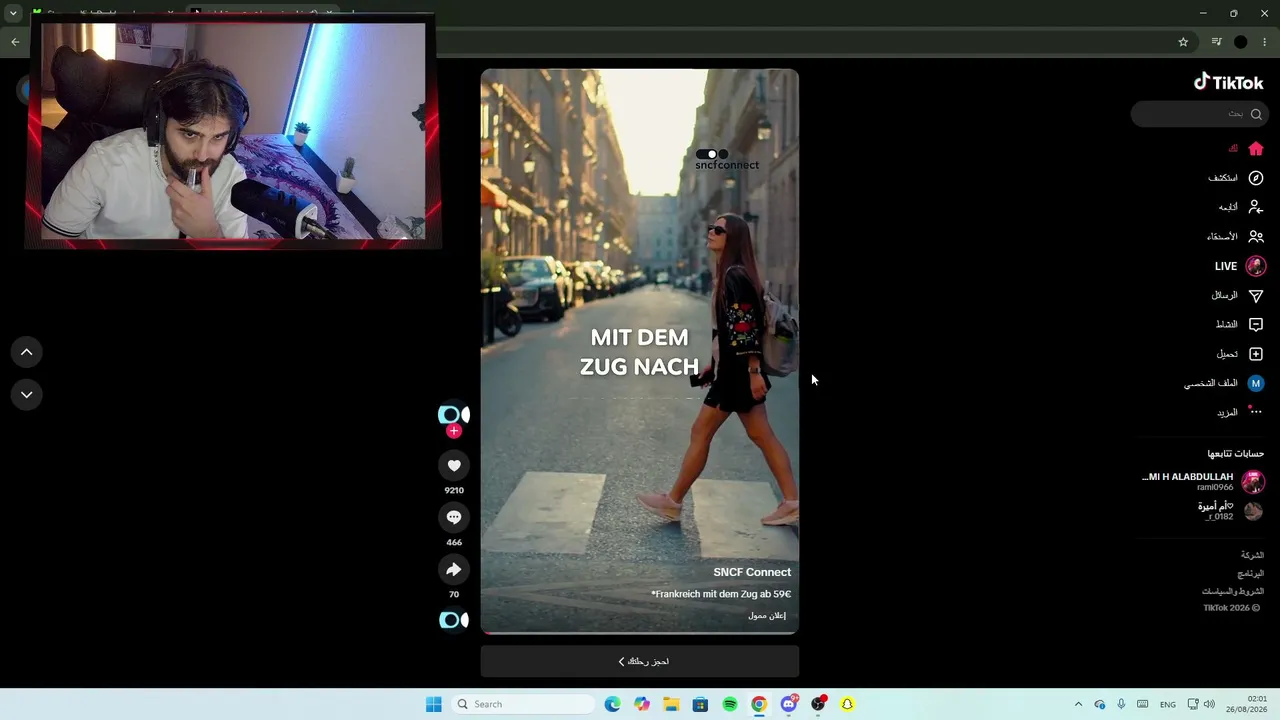Viewport: 1280px width, 720px height.
Task: Click the video caption about Frankreich Zug
Action: [x=721, y=594]
